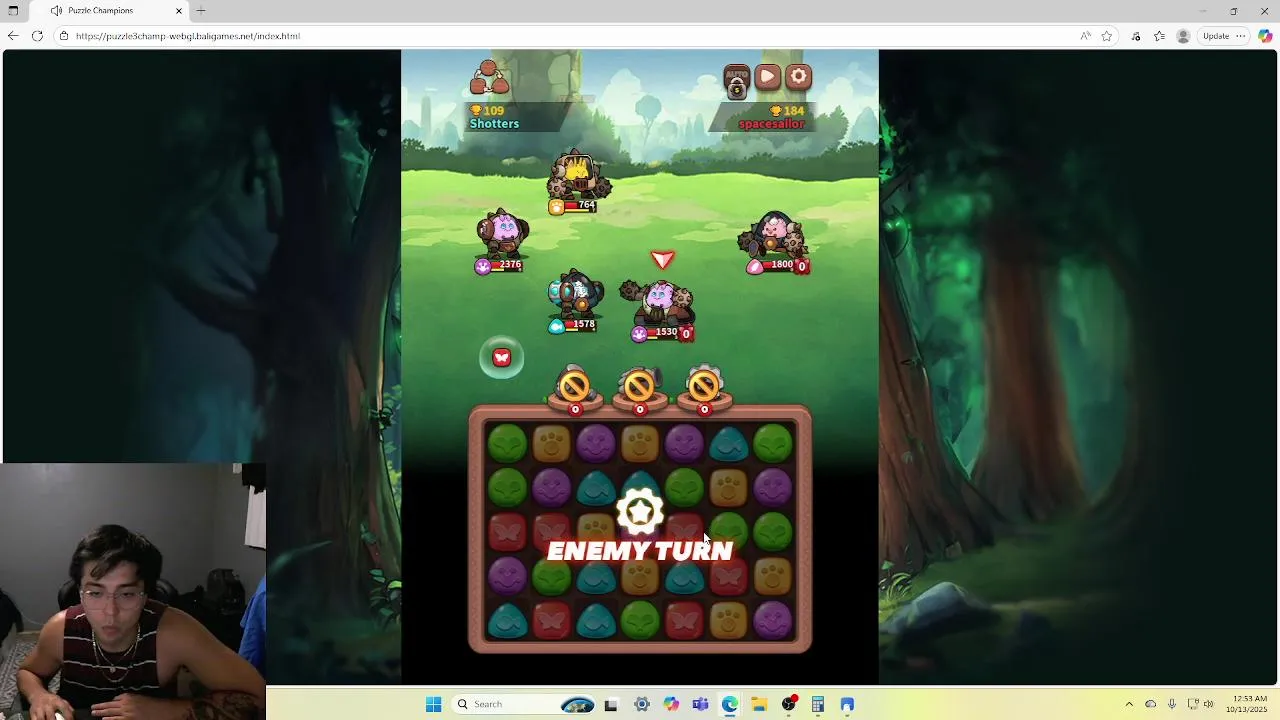Launch Copilot from the taskbar
Screen dimensions: 1280x720
point(671,704)
